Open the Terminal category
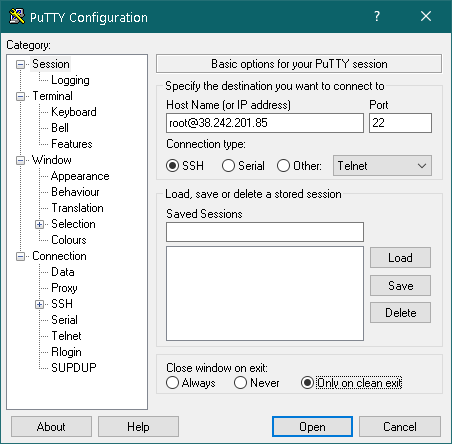Viewport: 452px width, 444px height. click(x=52, y=96)
